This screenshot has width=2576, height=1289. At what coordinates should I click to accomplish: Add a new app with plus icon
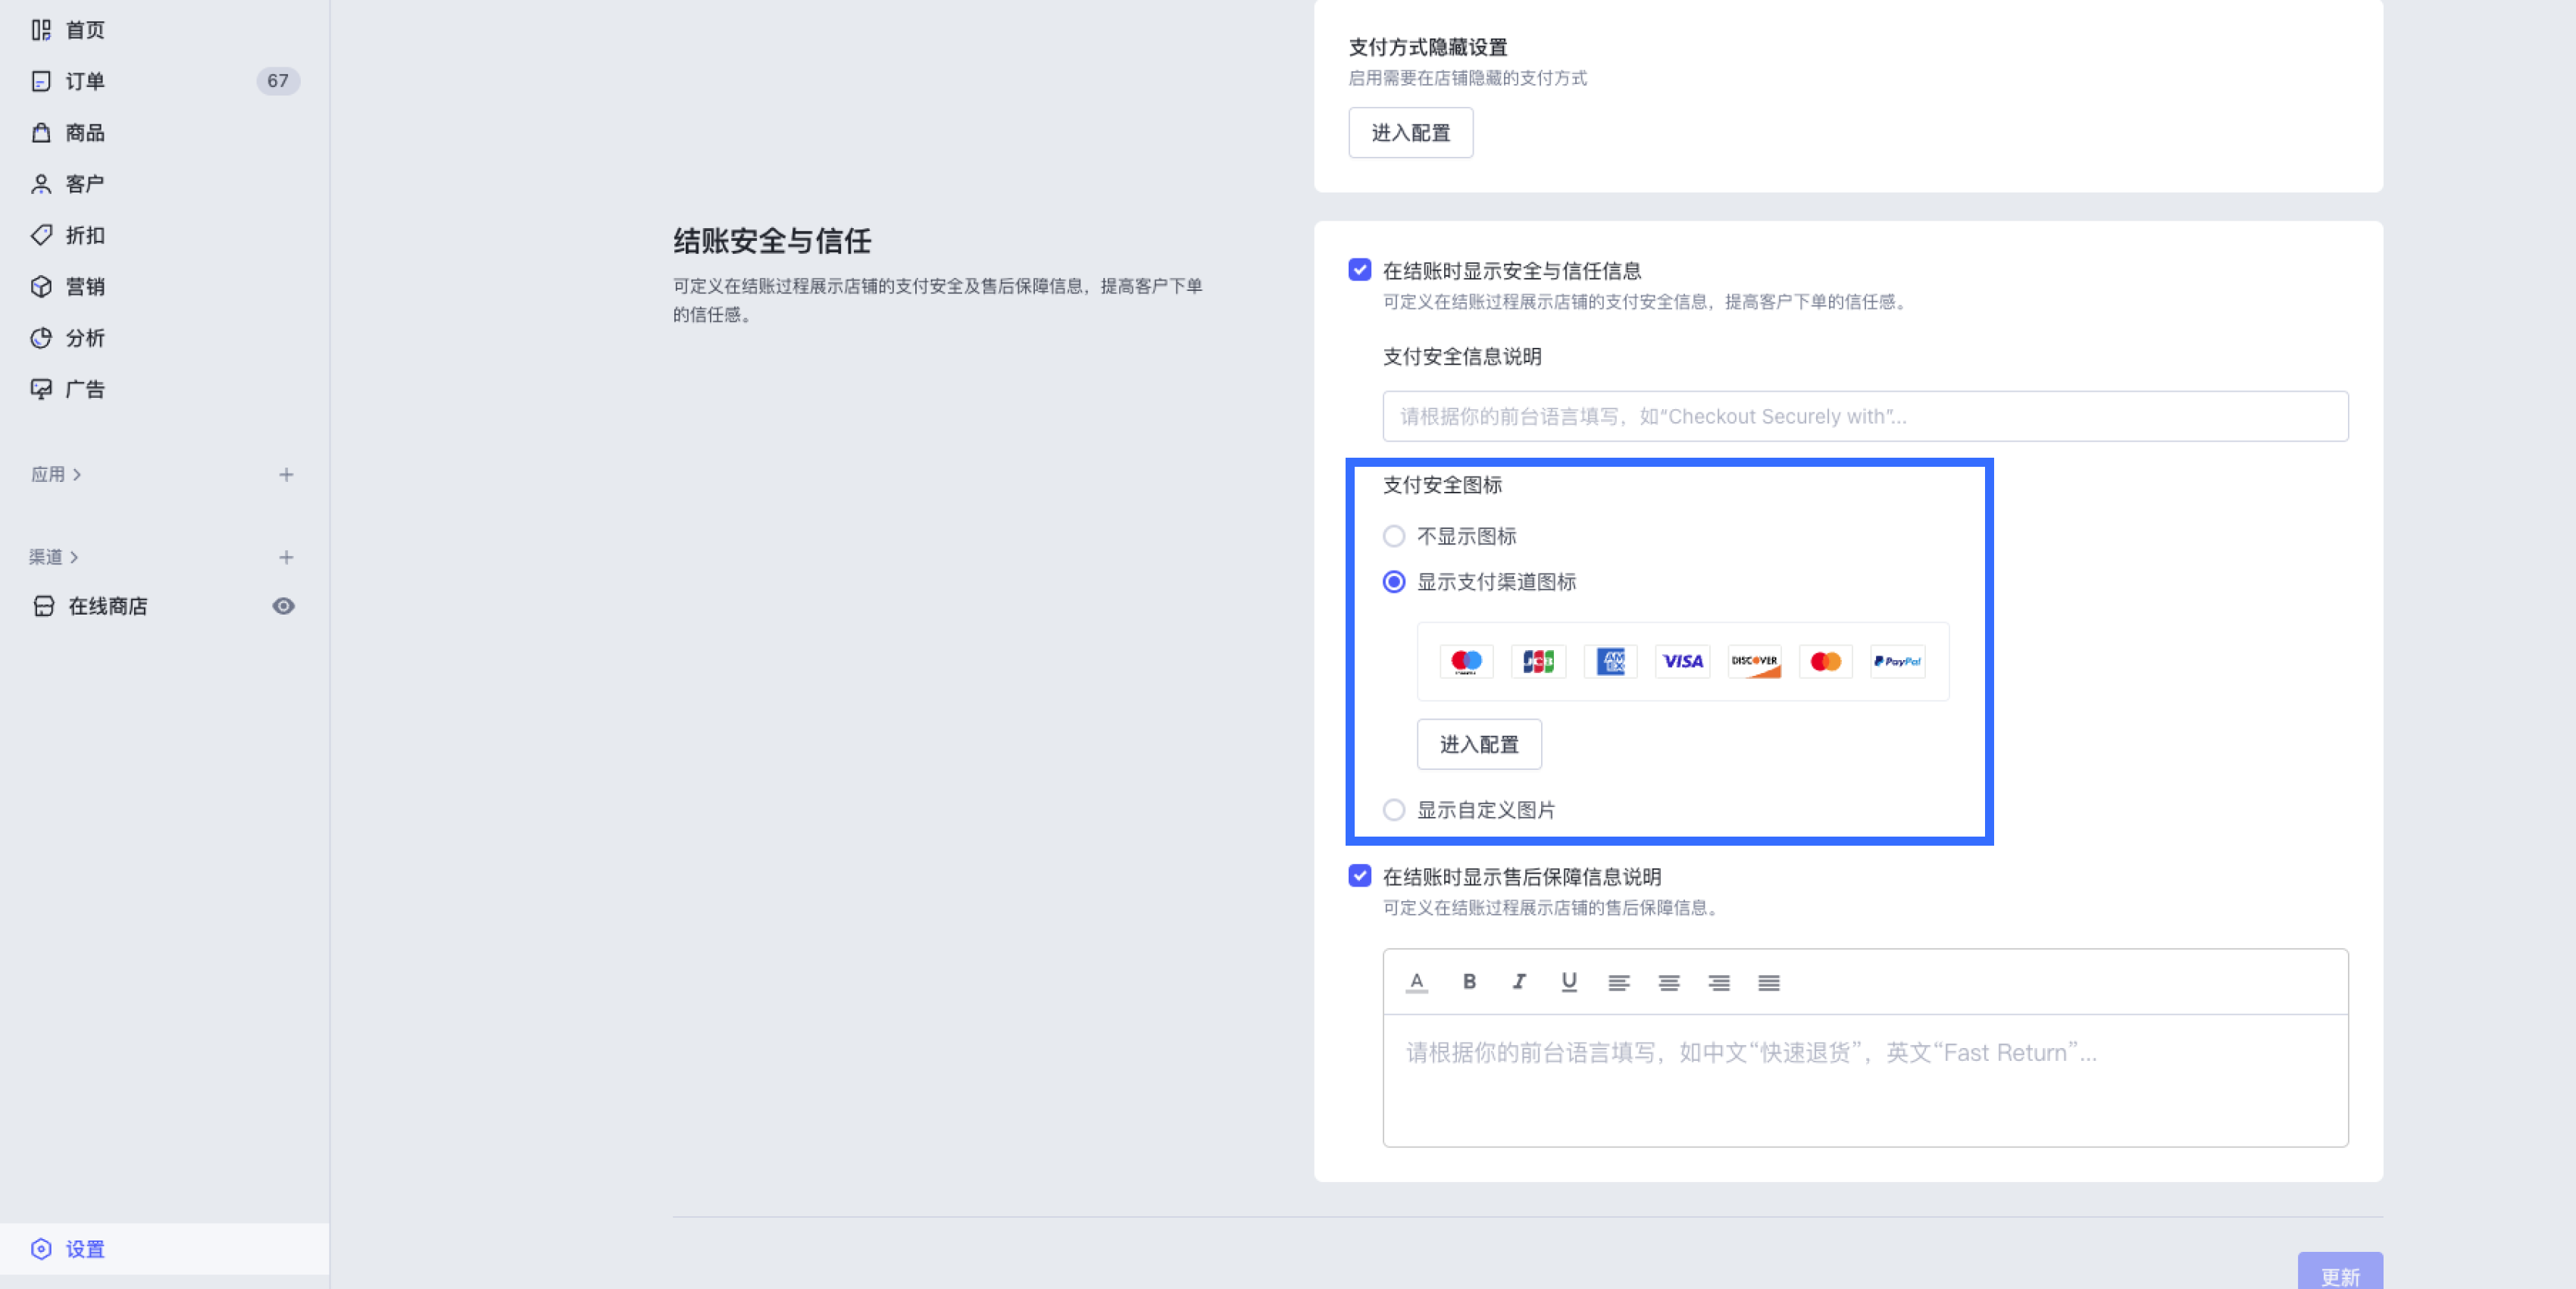286,474
